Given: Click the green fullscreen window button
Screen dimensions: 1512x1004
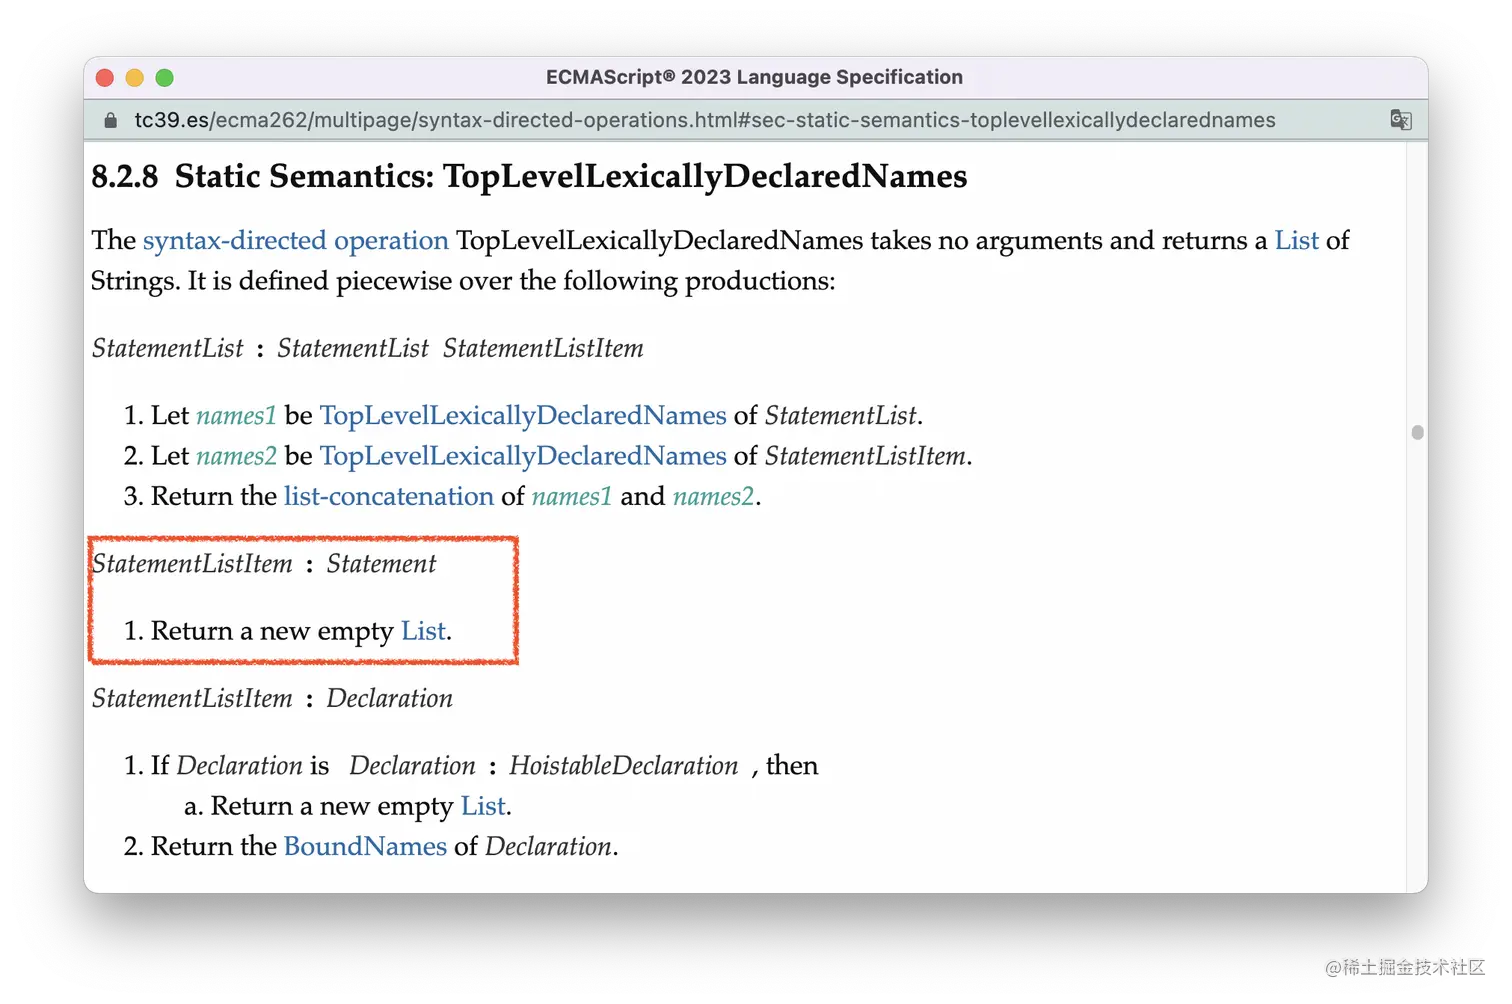Looking at the screenshot, I should 165,78.
